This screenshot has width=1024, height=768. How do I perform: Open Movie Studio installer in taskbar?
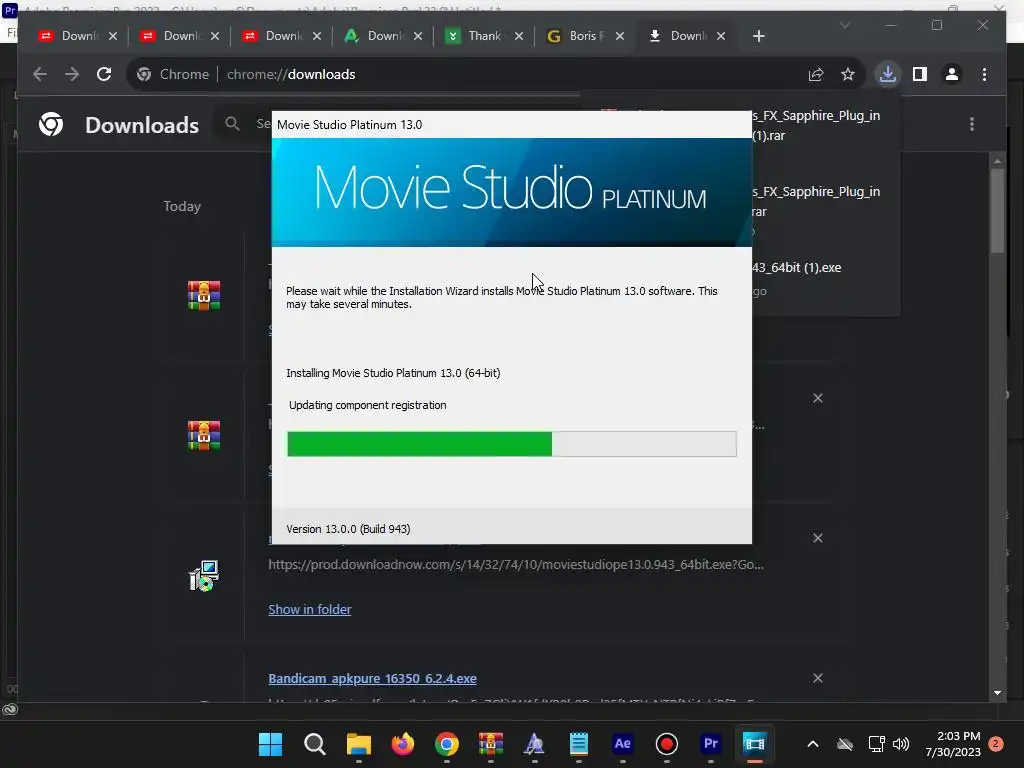click(x=754, y=744)
